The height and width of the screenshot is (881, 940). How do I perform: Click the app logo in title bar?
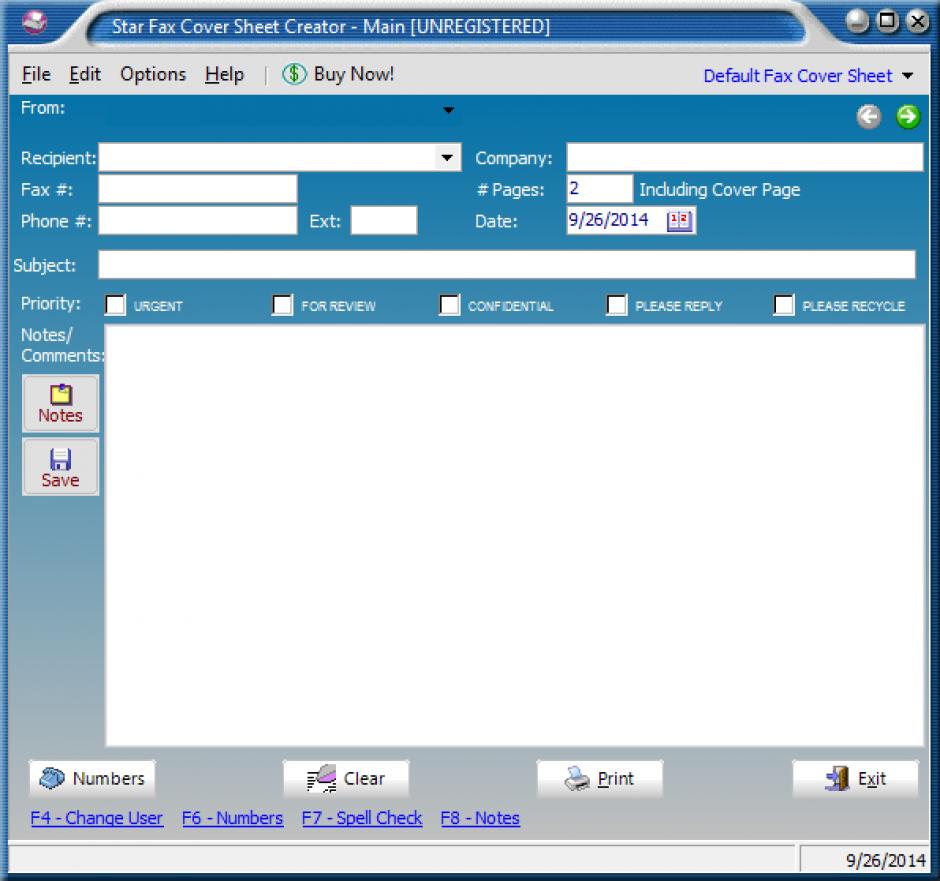tap(34, 23)
